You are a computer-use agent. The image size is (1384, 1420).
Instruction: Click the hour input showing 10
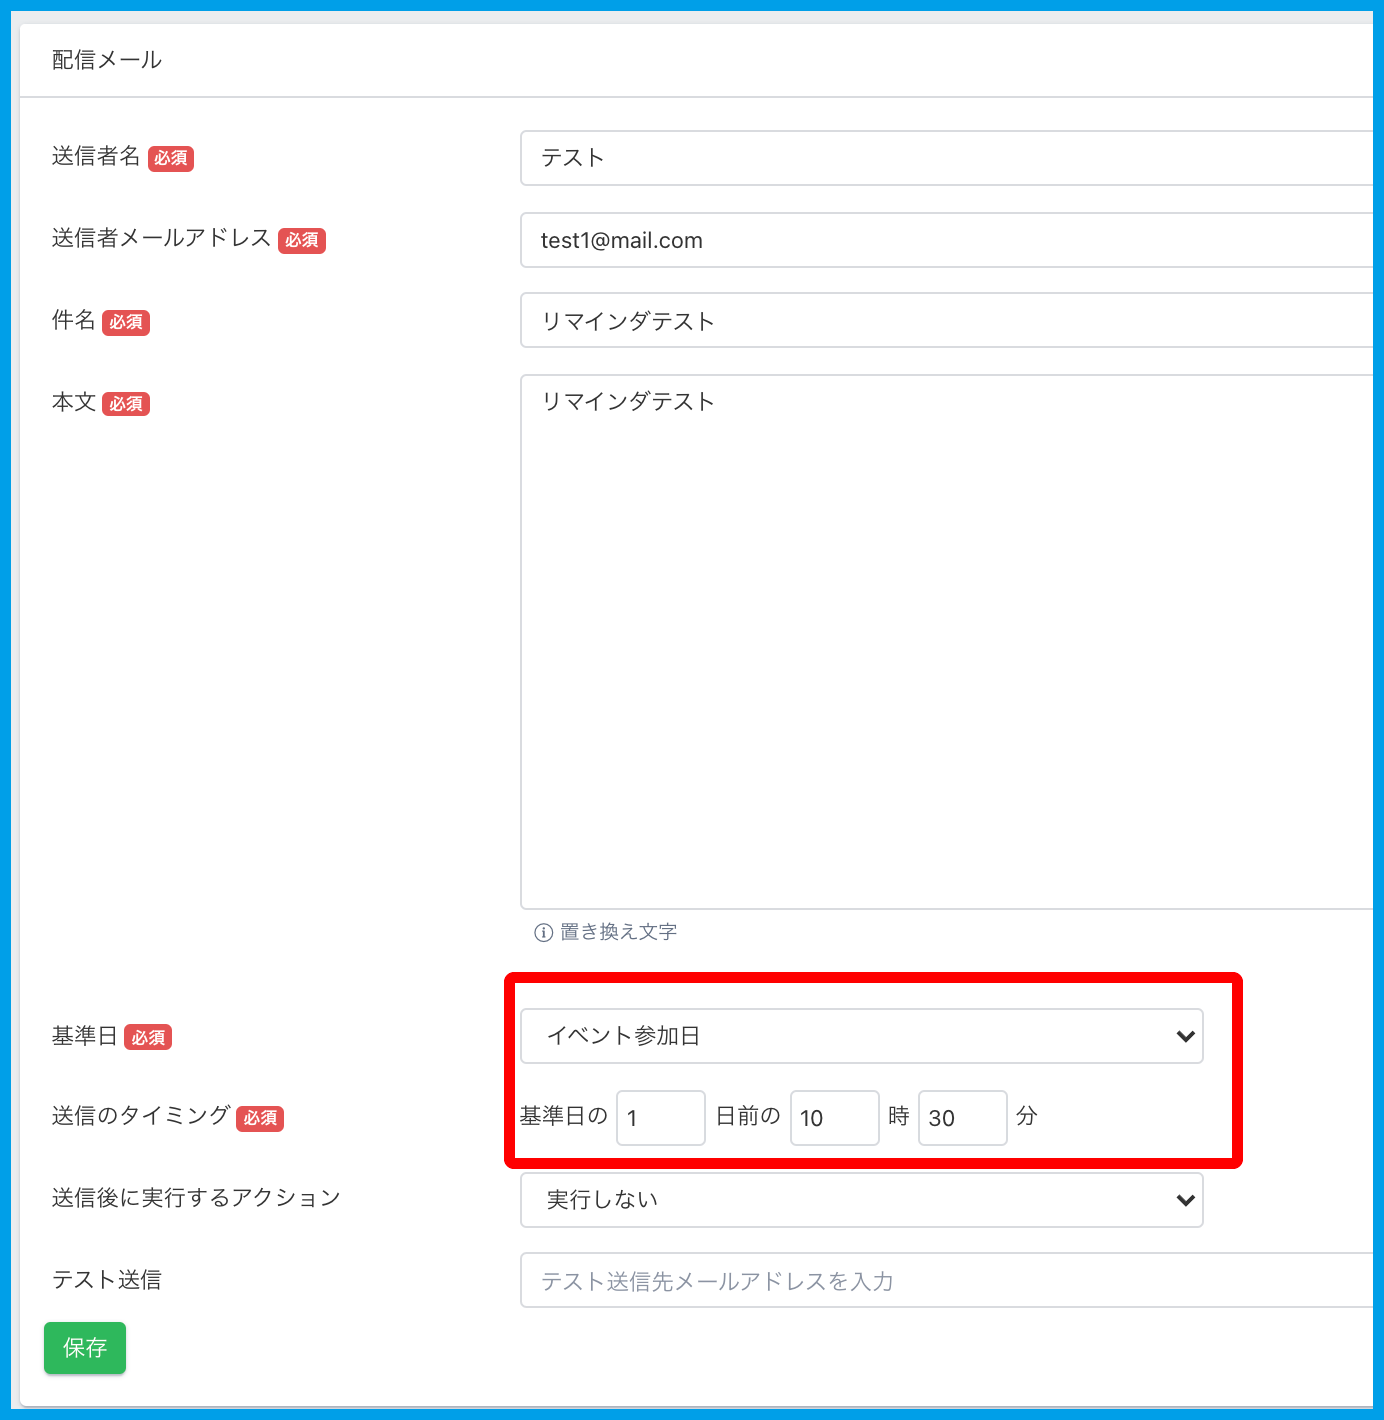point(834,1118)
